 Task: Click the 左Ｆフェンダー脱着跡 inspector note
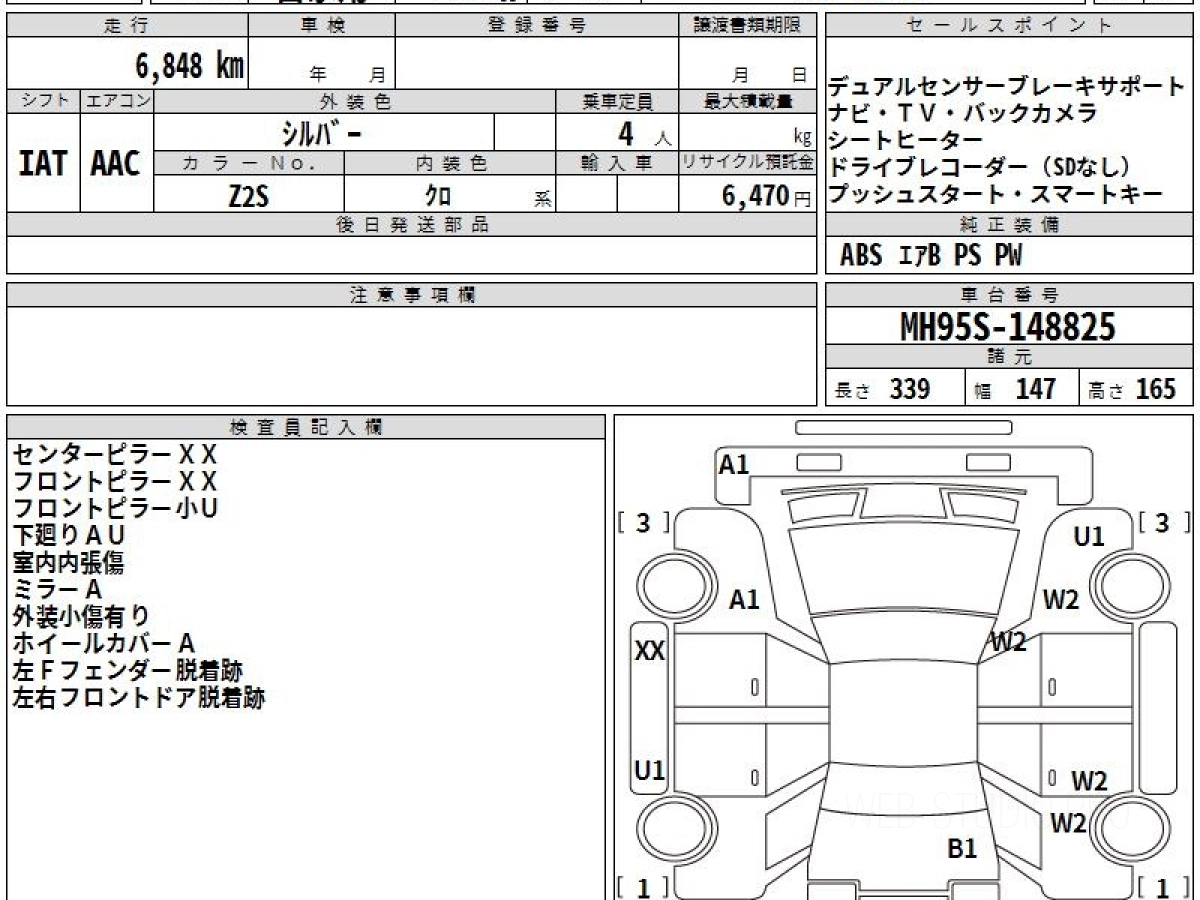point(127,670)
